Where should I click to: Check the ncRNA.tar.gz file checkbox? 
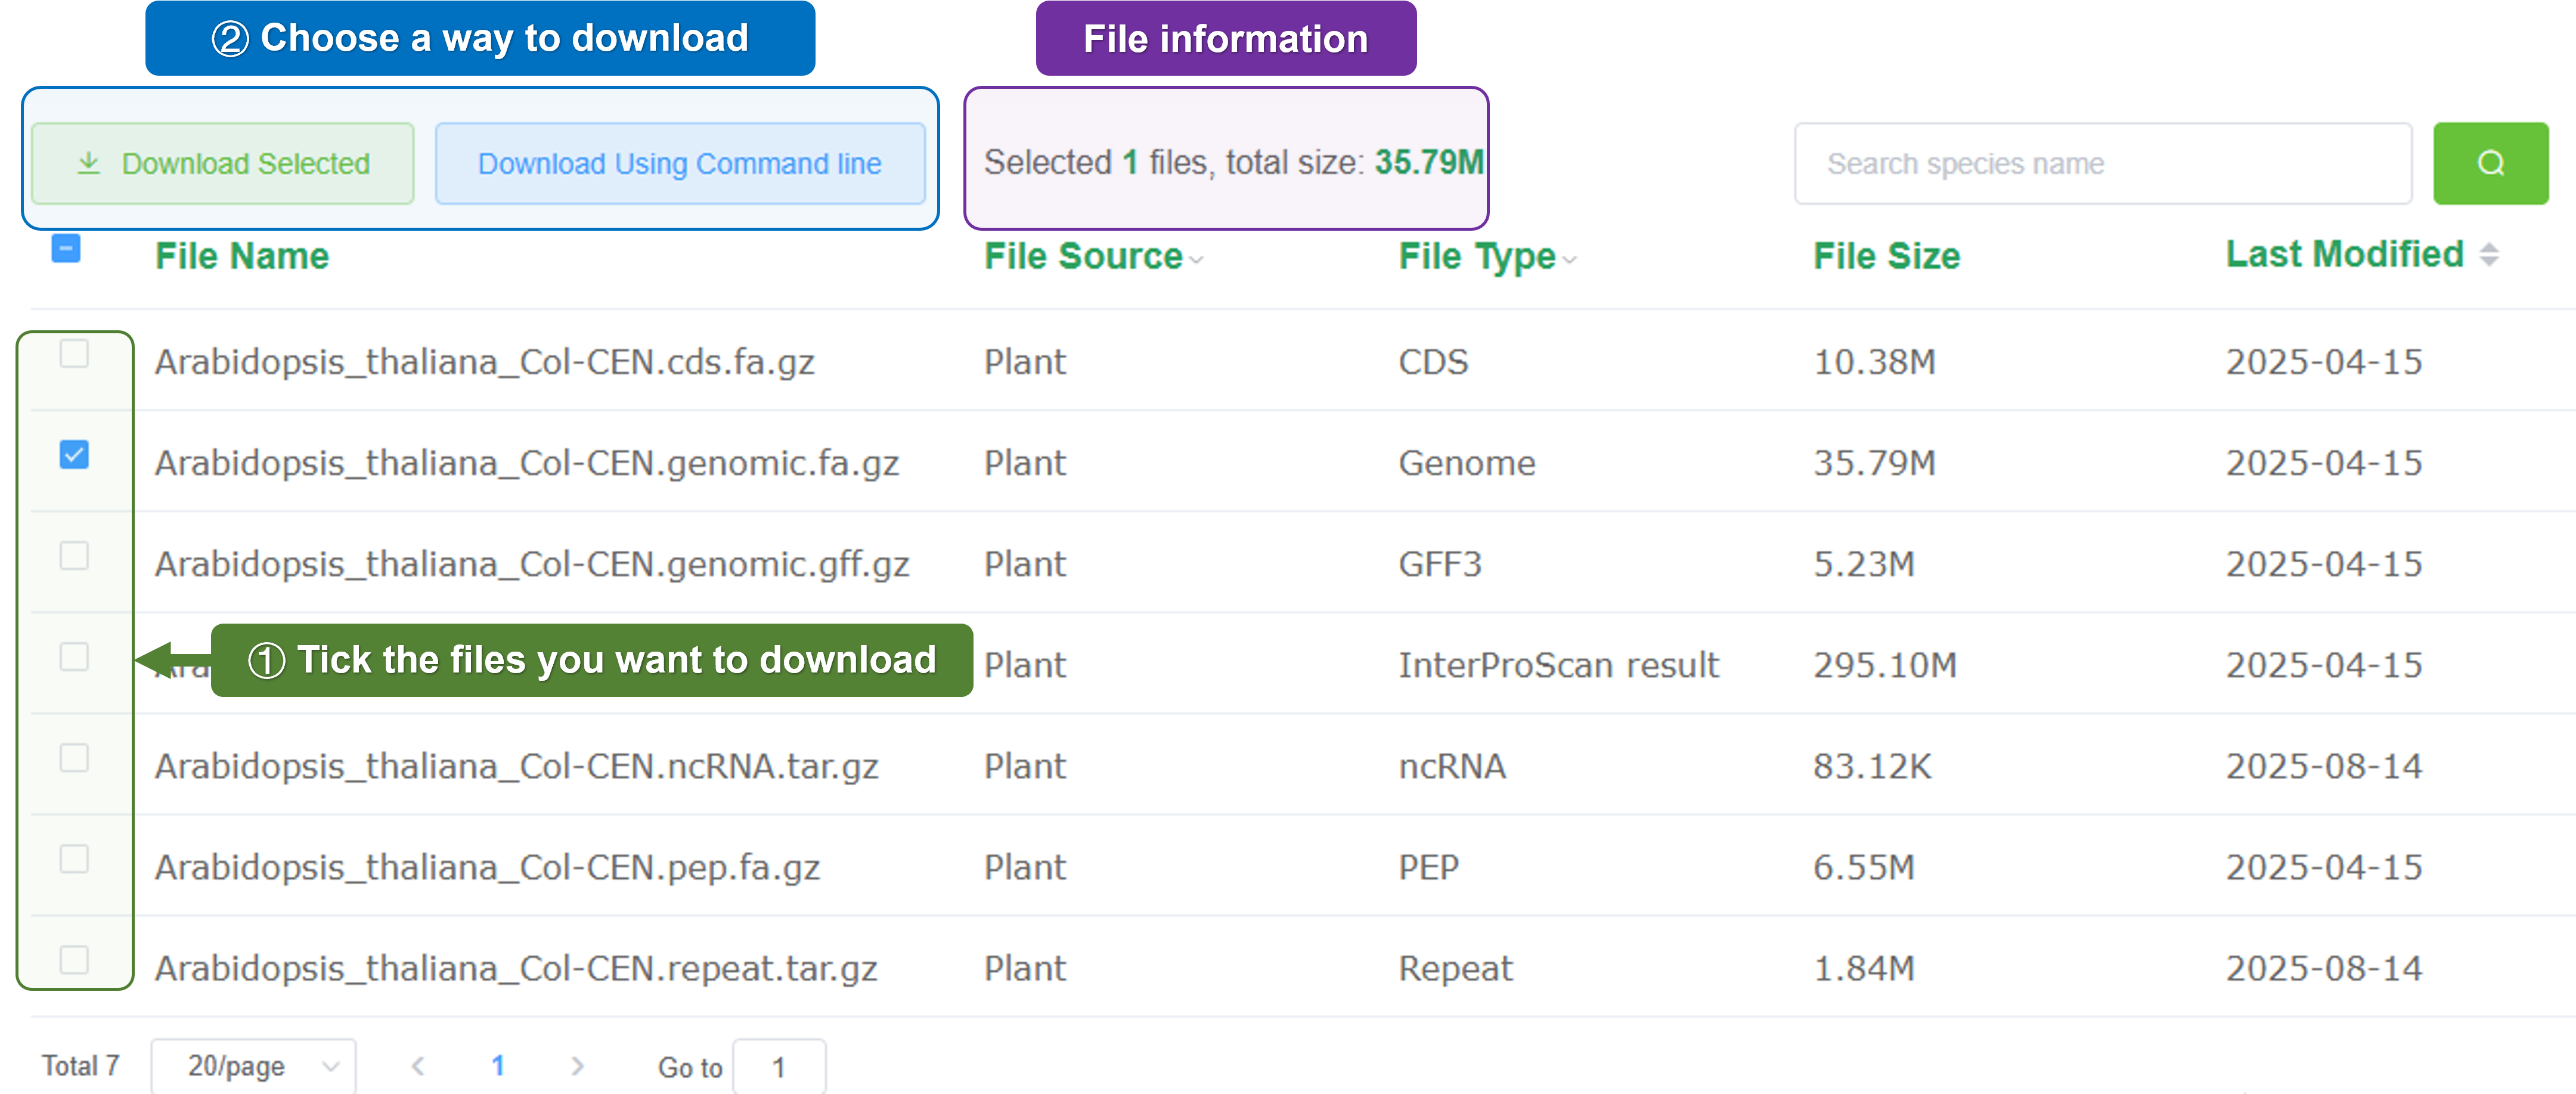tap(74, 758)
